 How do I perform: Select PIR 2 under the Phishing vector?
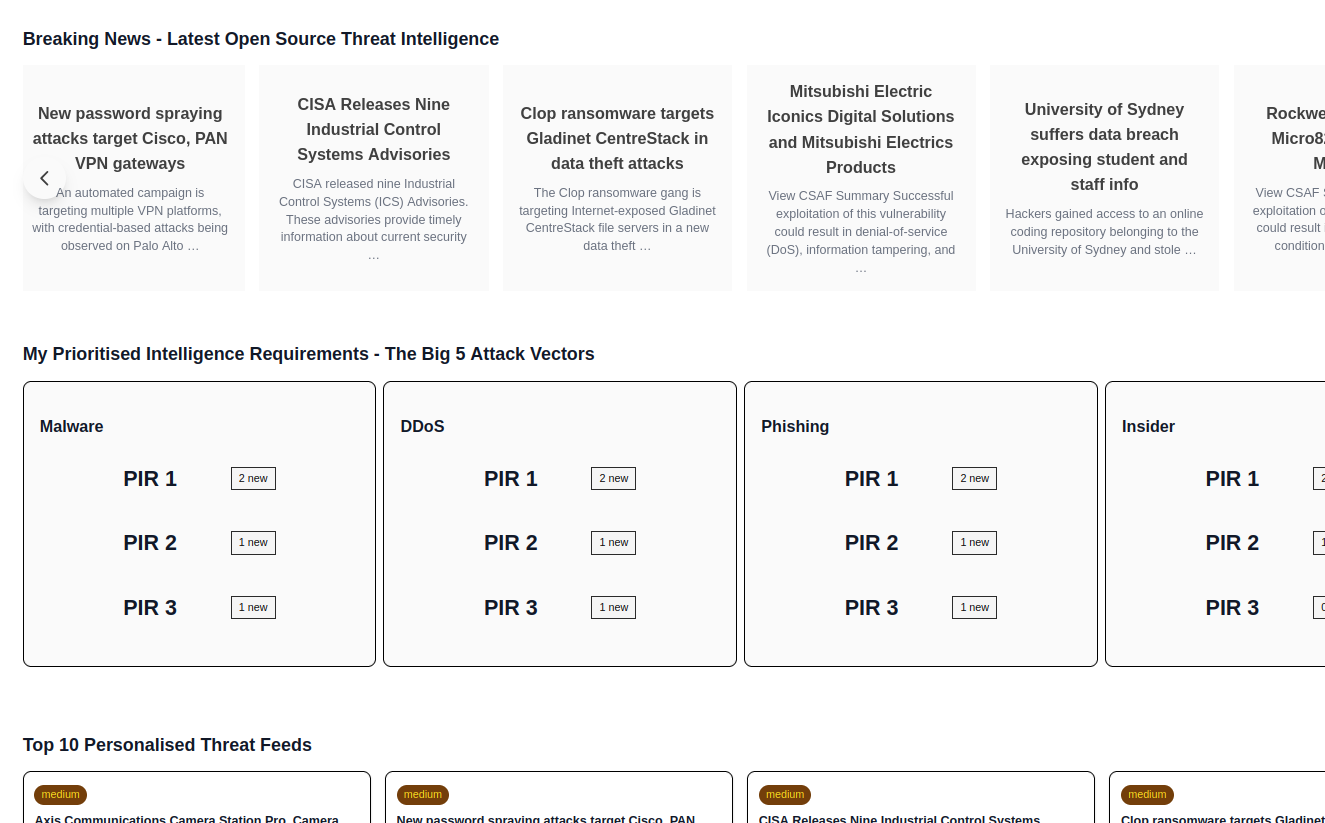coord(871,543)
